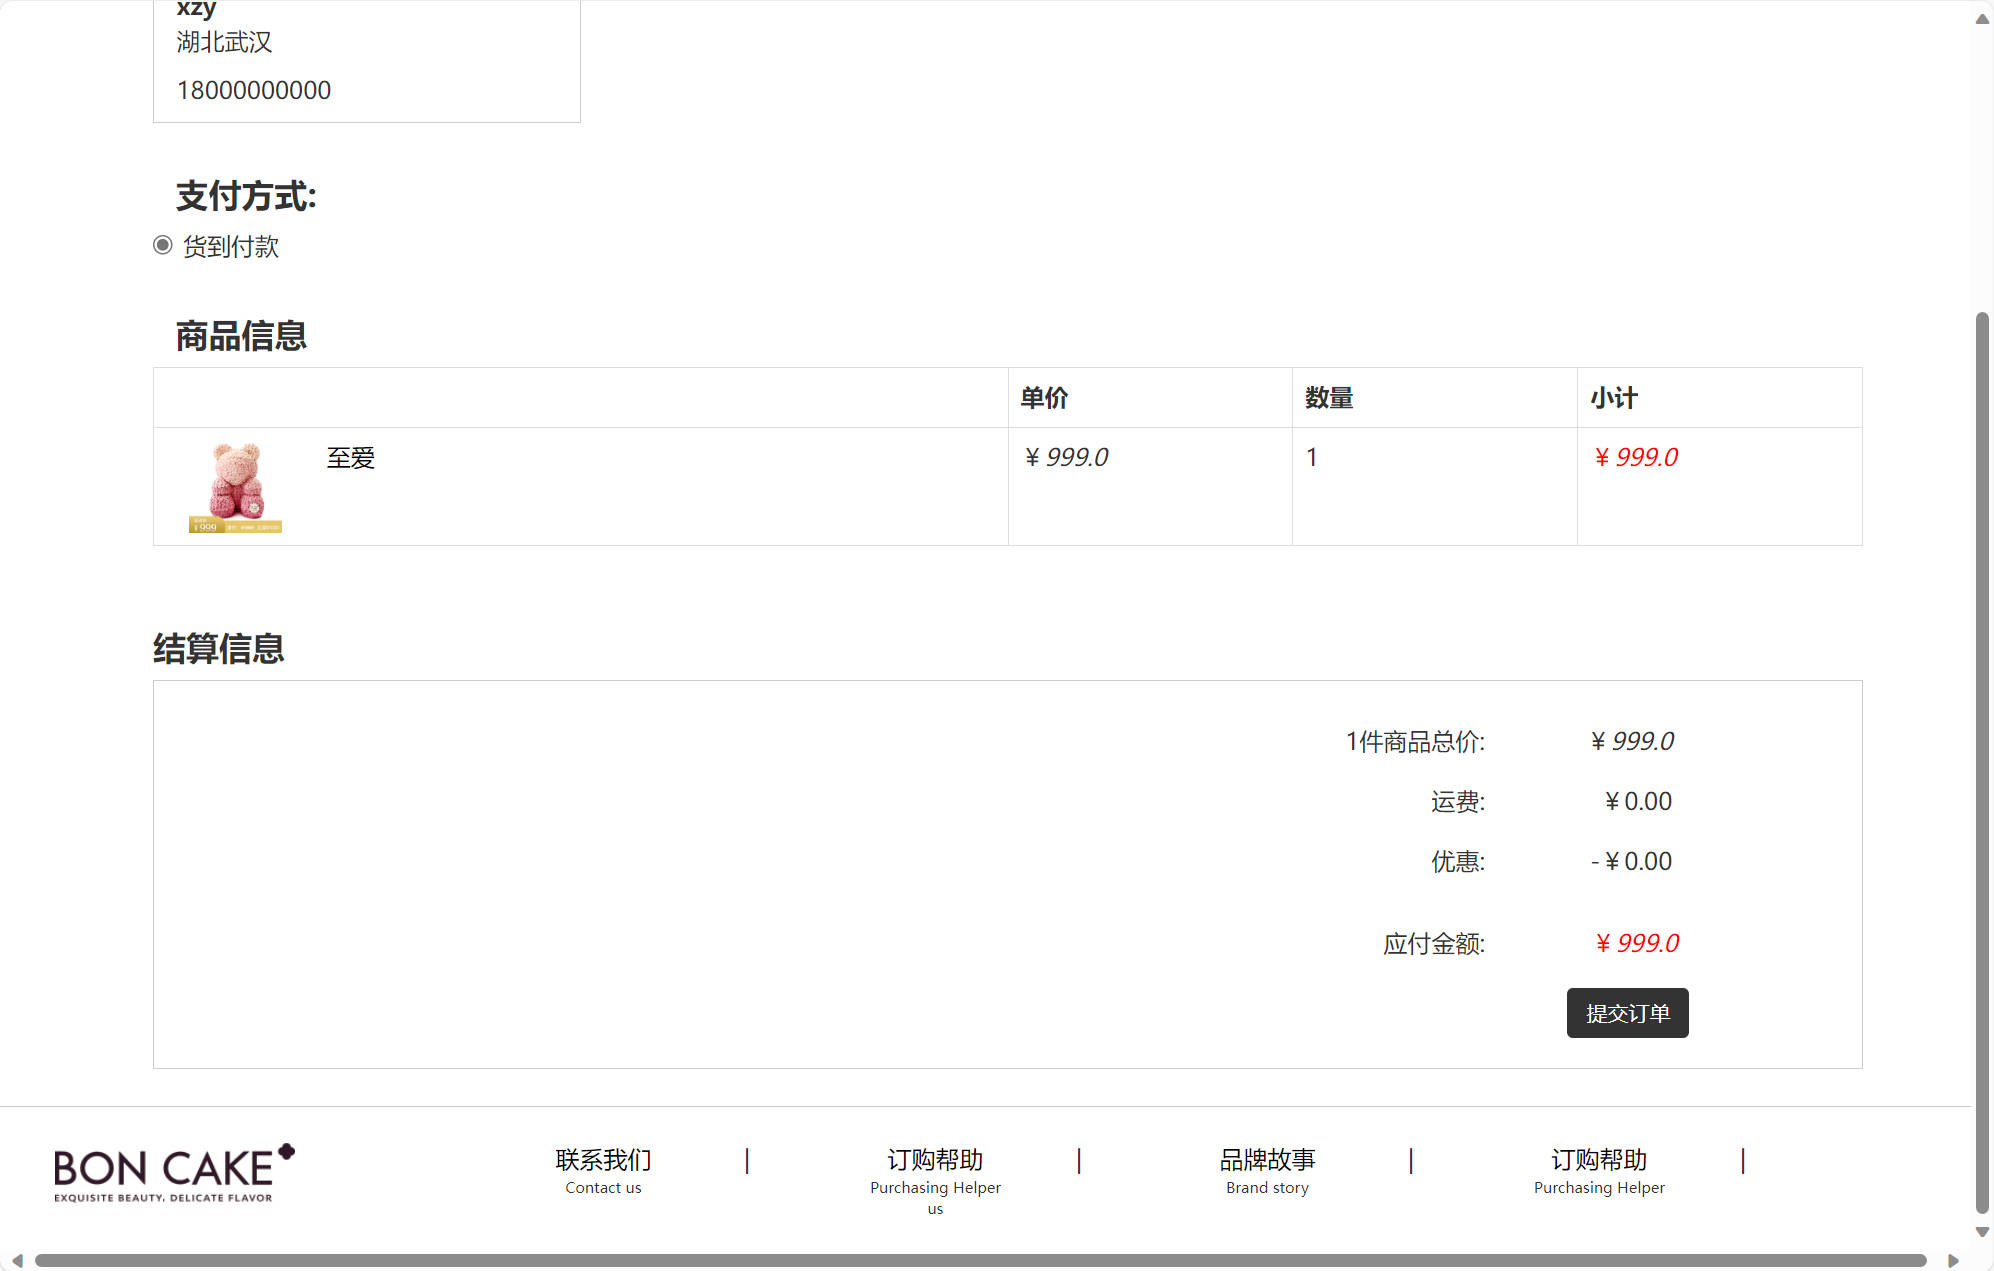Click the vertical scrollbar up arrow
This screenshot has width=1994, height=1271.
[1982, 19]
